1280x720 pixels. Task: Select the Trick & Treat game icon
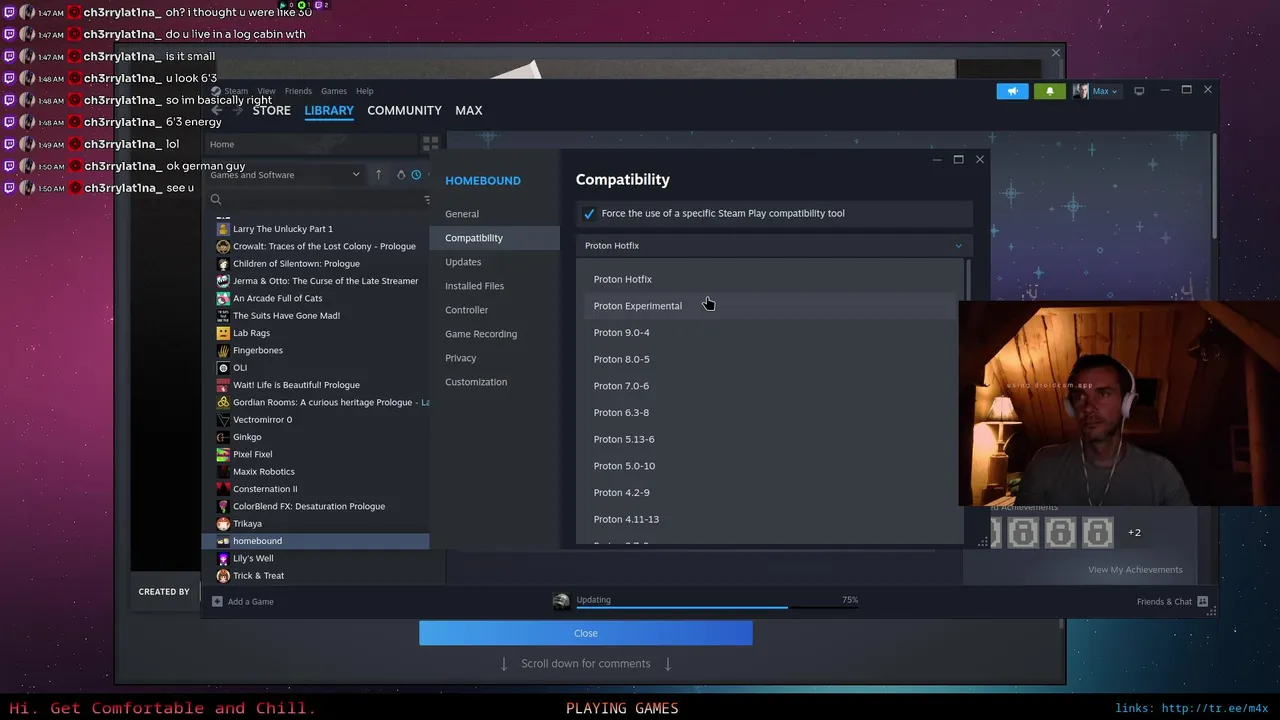pos(223,576)
